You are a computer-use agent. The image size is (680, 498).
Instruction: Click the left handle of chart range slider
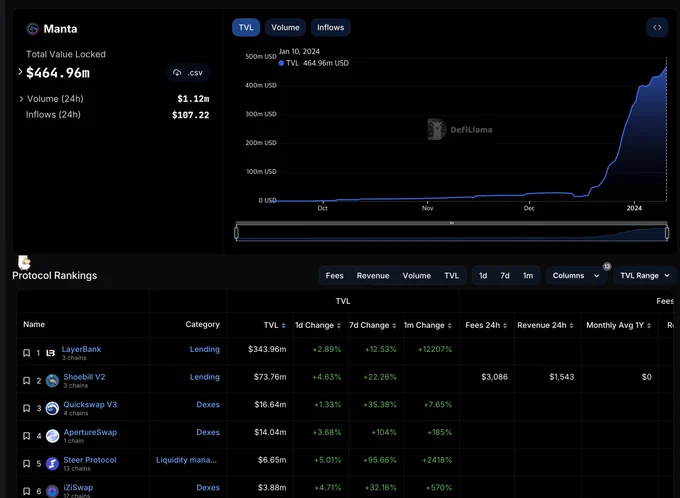tap(236, 233)
